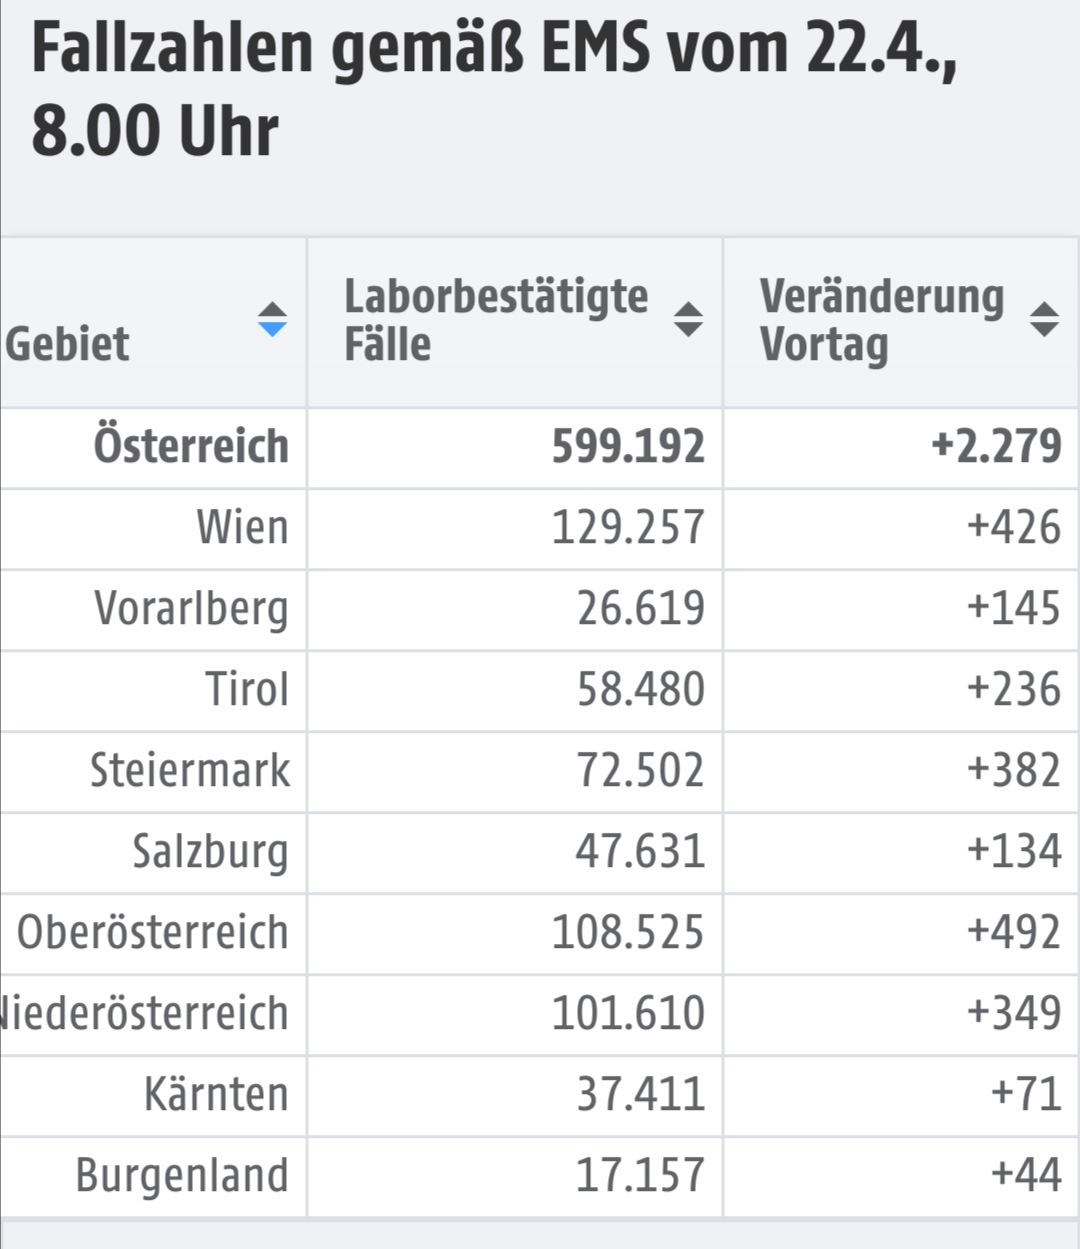Click Wien daily change +426

coord(1013,527)
